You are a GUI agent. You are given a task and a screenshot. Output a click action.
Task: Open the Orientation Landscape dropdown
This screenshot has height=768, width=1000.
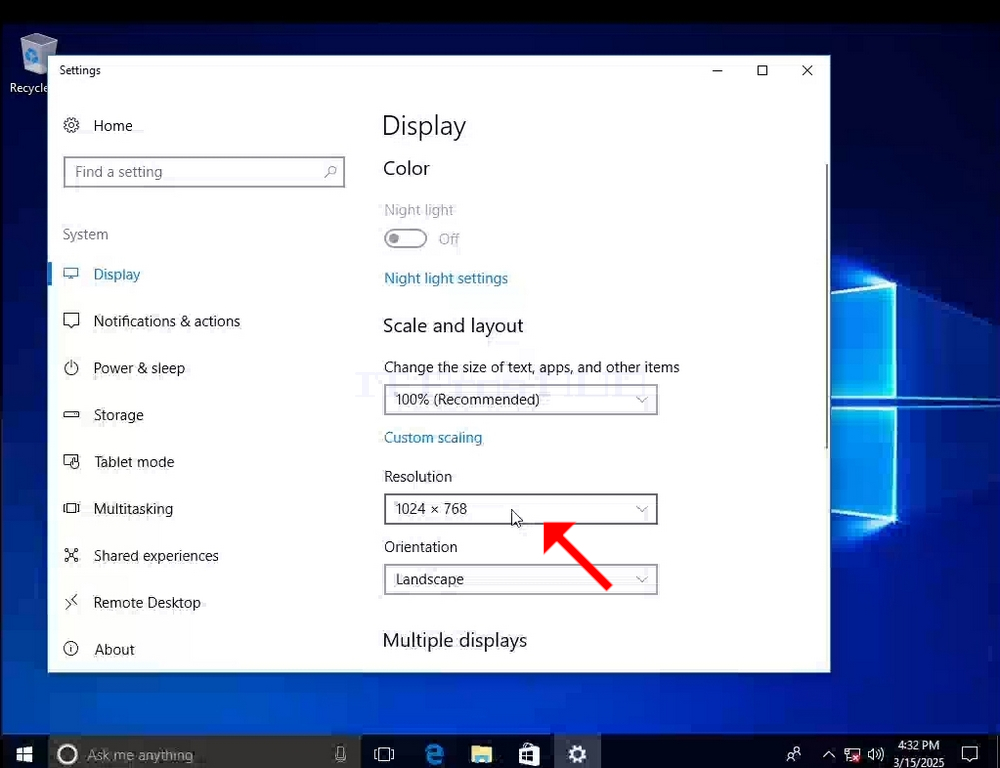coord(520,579)
